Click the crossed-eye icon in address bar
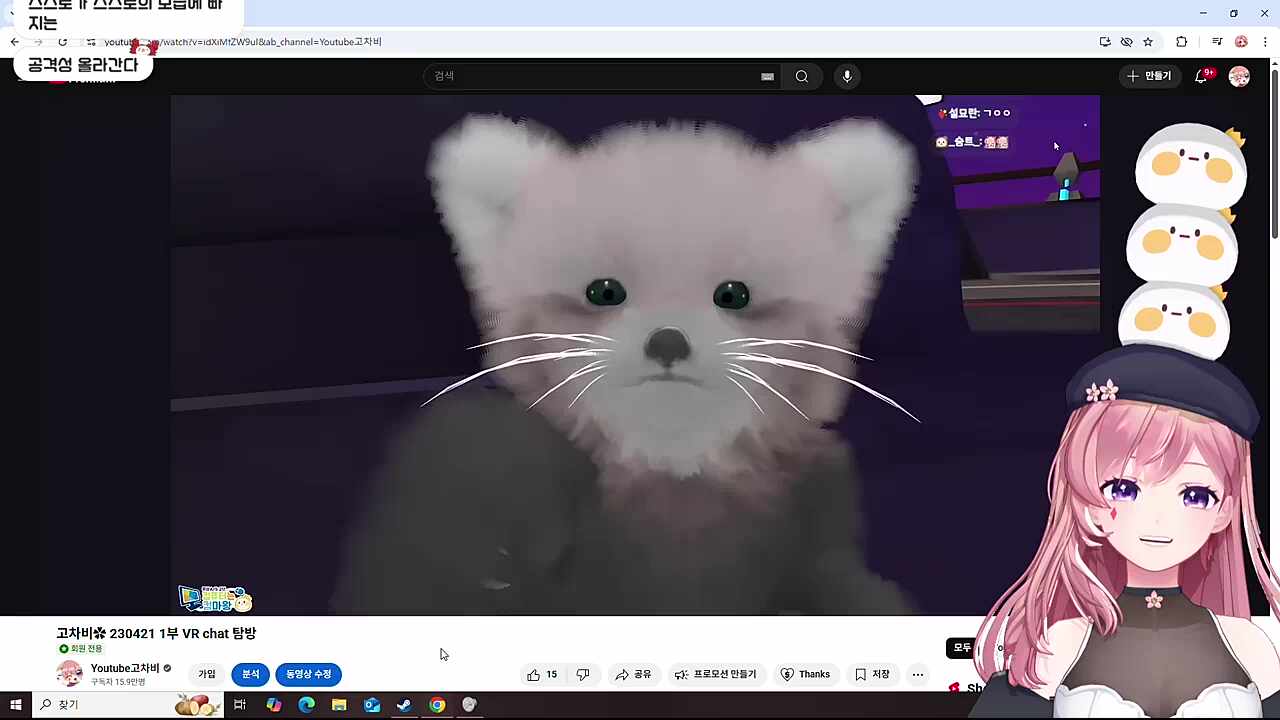1280x720 pixels. [x=1126, y=42]
